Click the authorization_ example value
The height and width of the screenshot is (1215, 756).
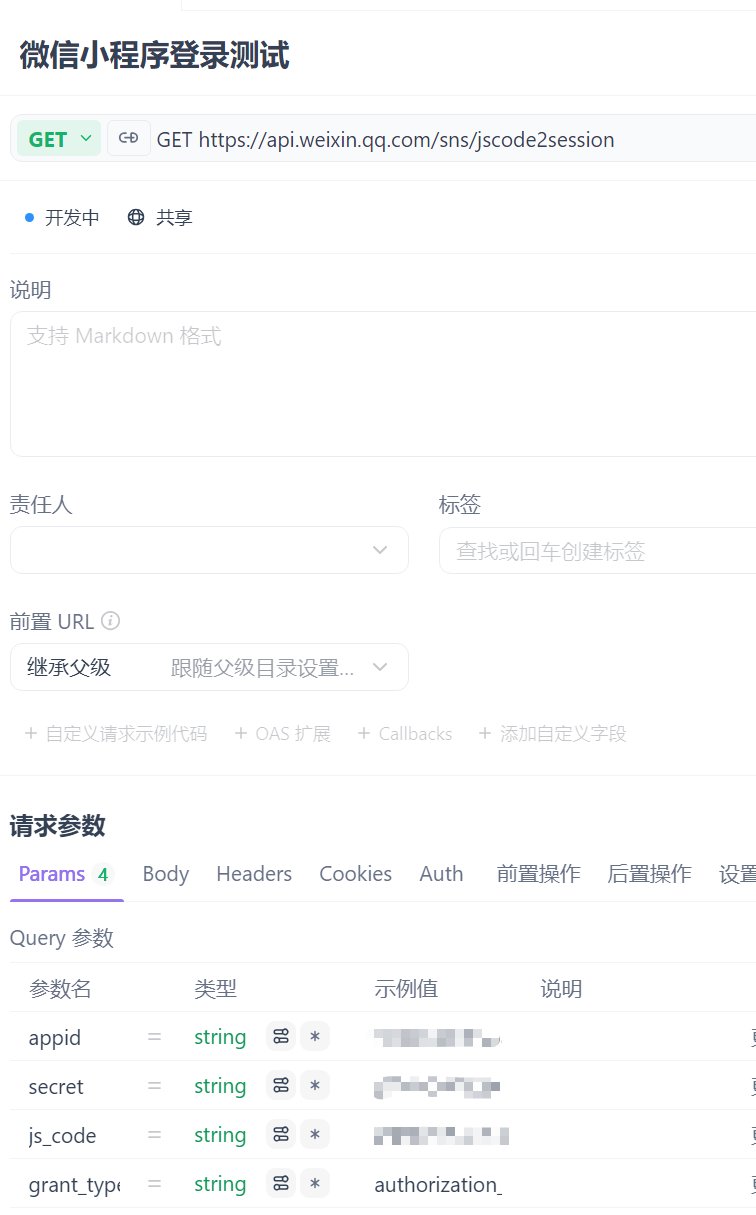pos(437,1184)
